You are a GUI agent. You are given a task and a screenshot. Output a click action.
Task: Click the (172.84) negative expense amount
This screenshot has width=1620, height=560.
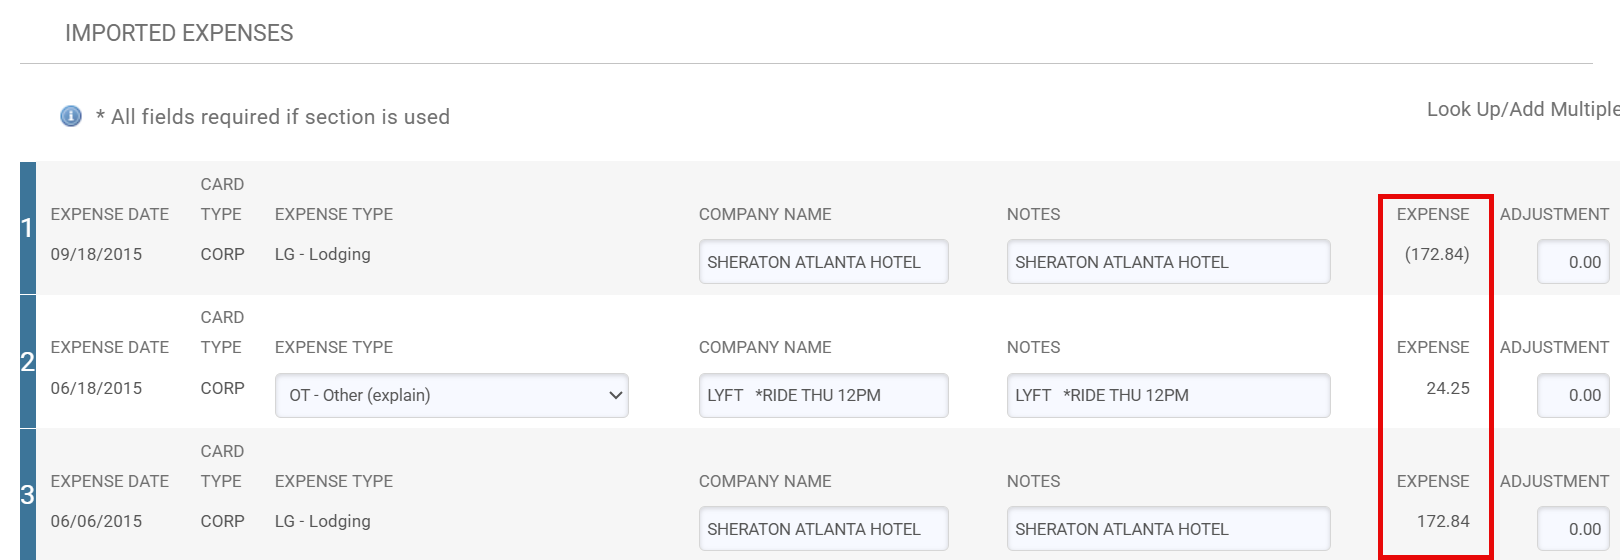click(x=1436, y=254)
